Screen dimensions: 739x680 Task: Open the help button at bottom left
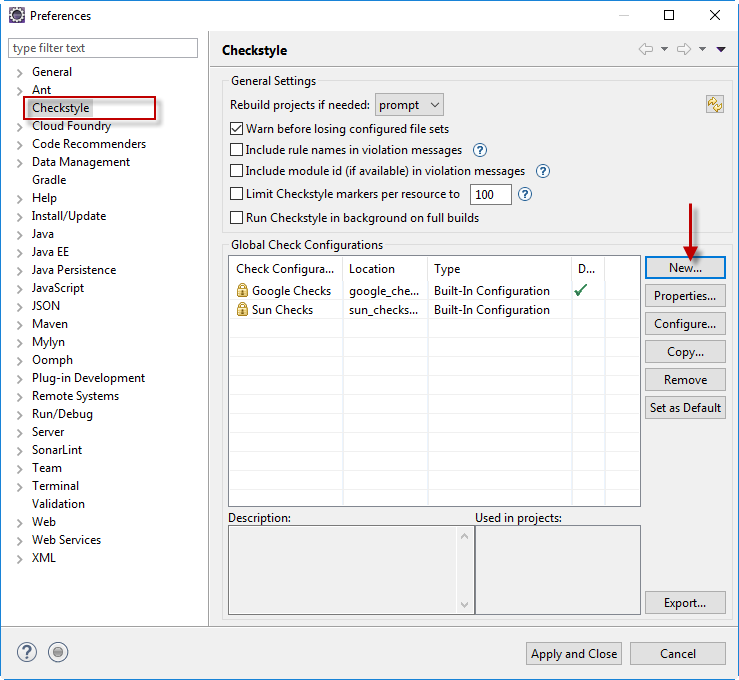(27, 652)
